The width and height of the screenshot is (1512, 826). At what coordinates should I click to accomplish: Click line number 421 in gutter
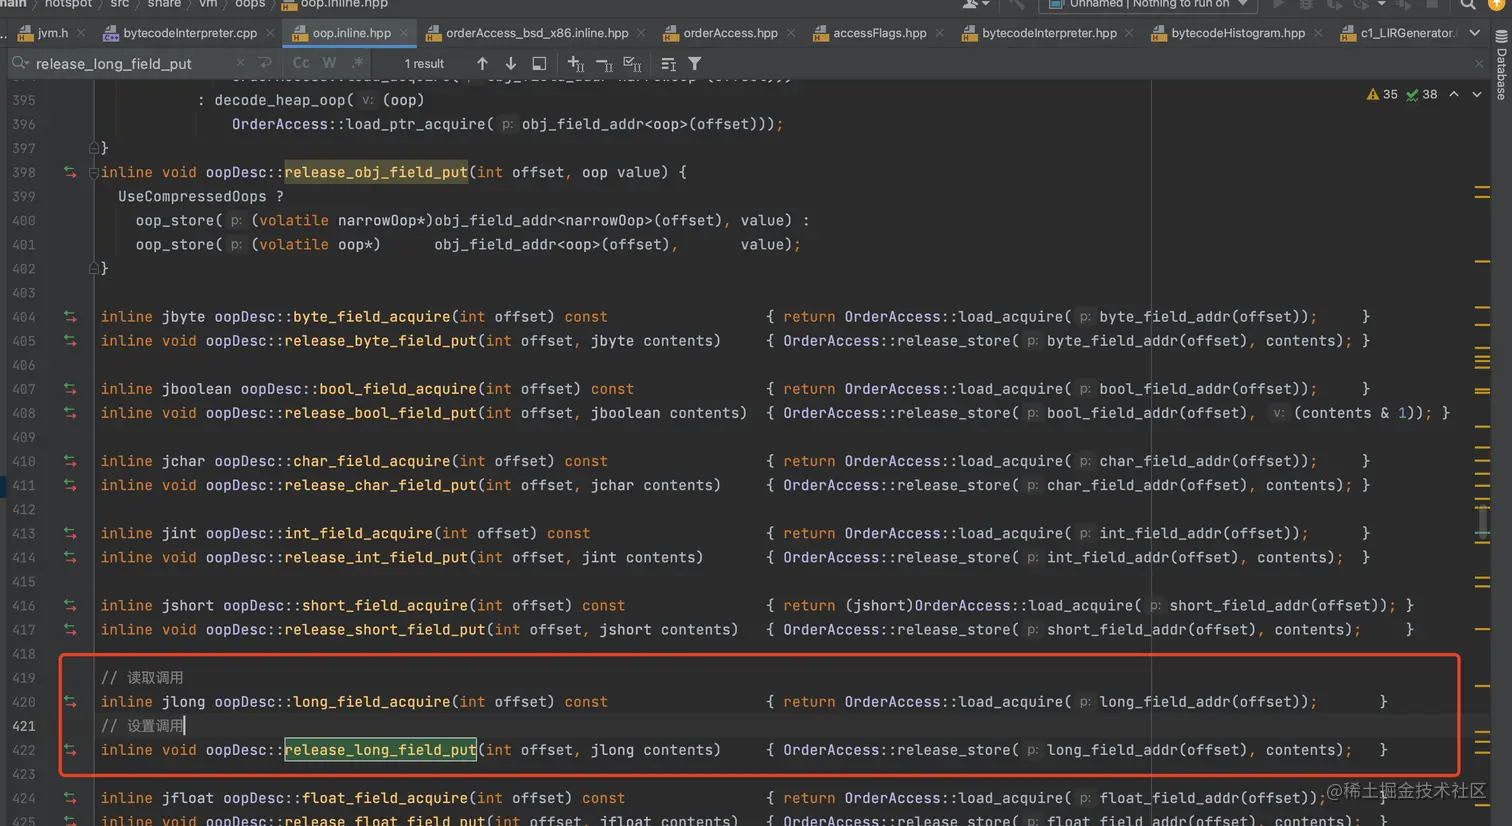point(23,726)
